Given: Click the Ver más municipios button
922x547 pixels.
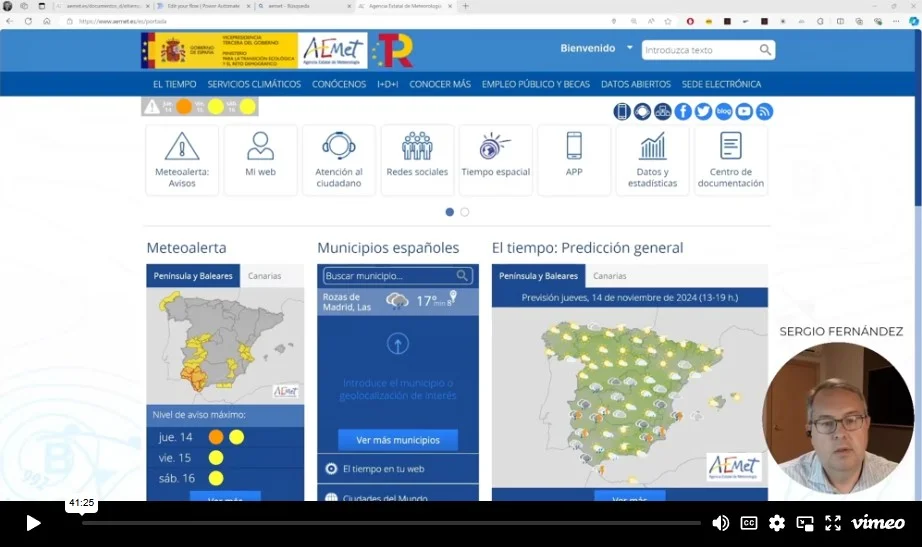Looking at the screenshot, I should (x=397, y=440).
